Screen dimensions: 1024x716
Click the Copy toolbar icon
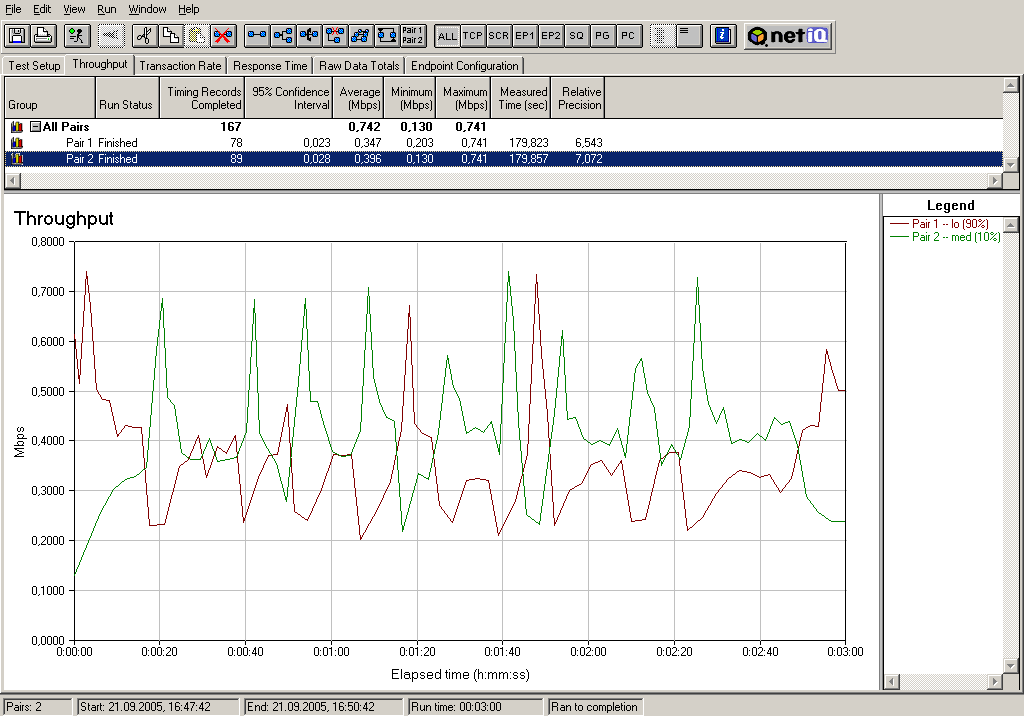pos(171,36)
